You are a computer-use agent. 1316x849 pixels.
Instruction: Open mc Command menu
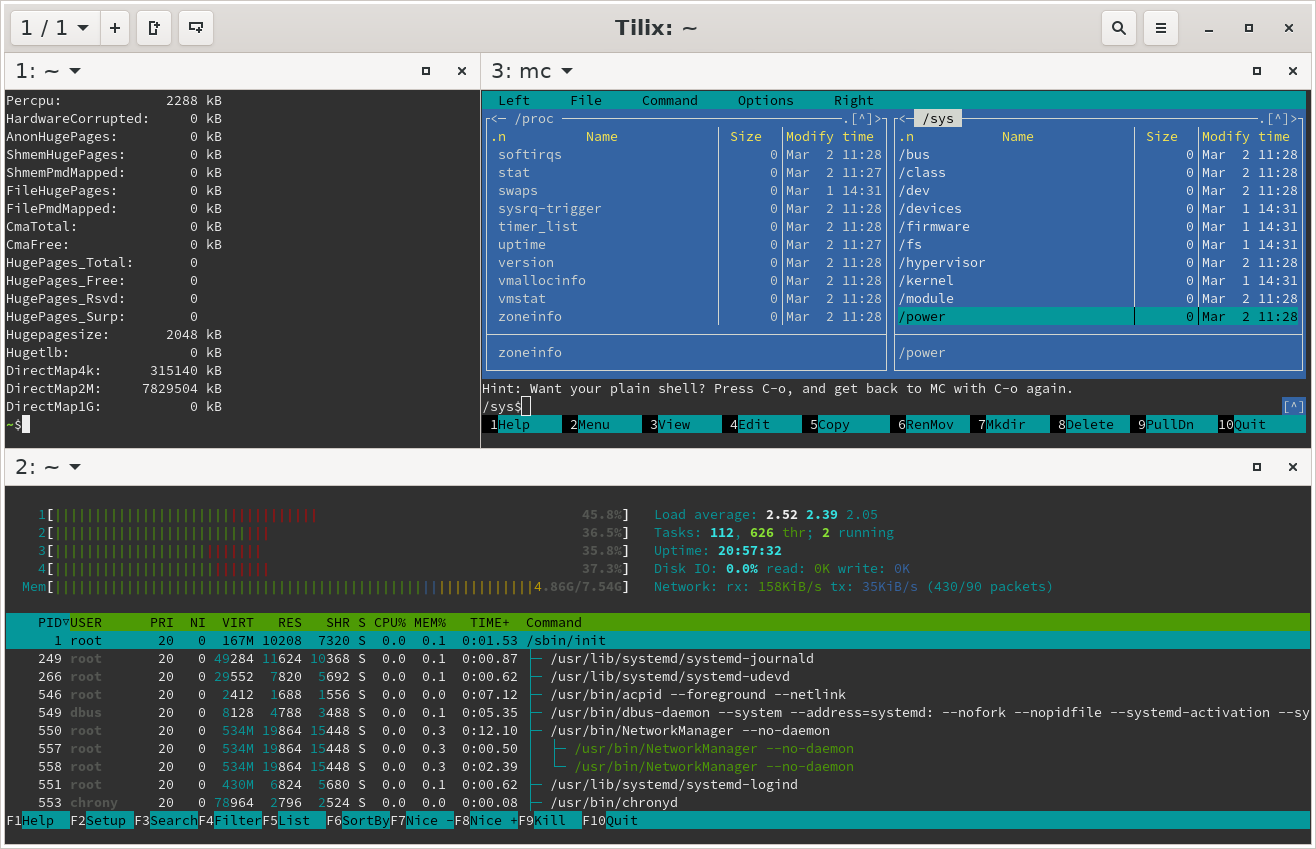pos(670,100)
